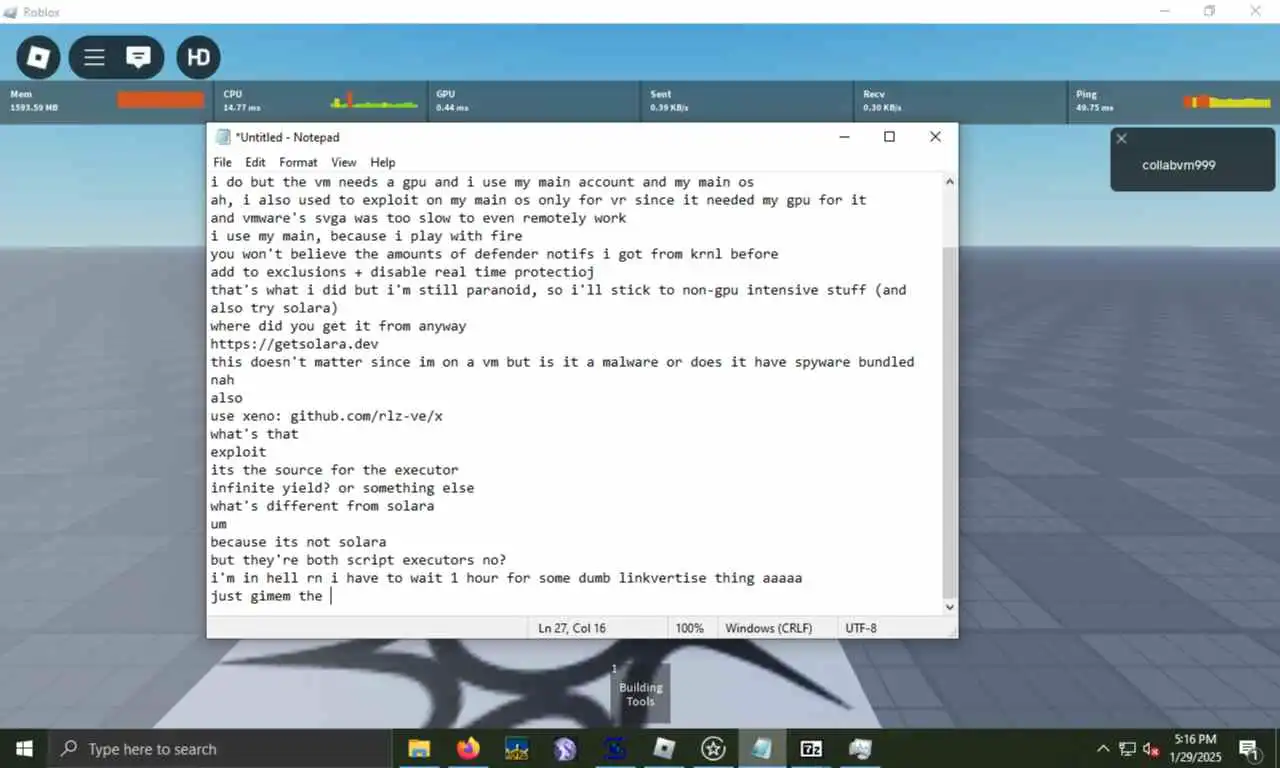The width and height of the screenshot is (1280, 768).
Task: Show hidden system tray icons
Action: [1103, 748]
